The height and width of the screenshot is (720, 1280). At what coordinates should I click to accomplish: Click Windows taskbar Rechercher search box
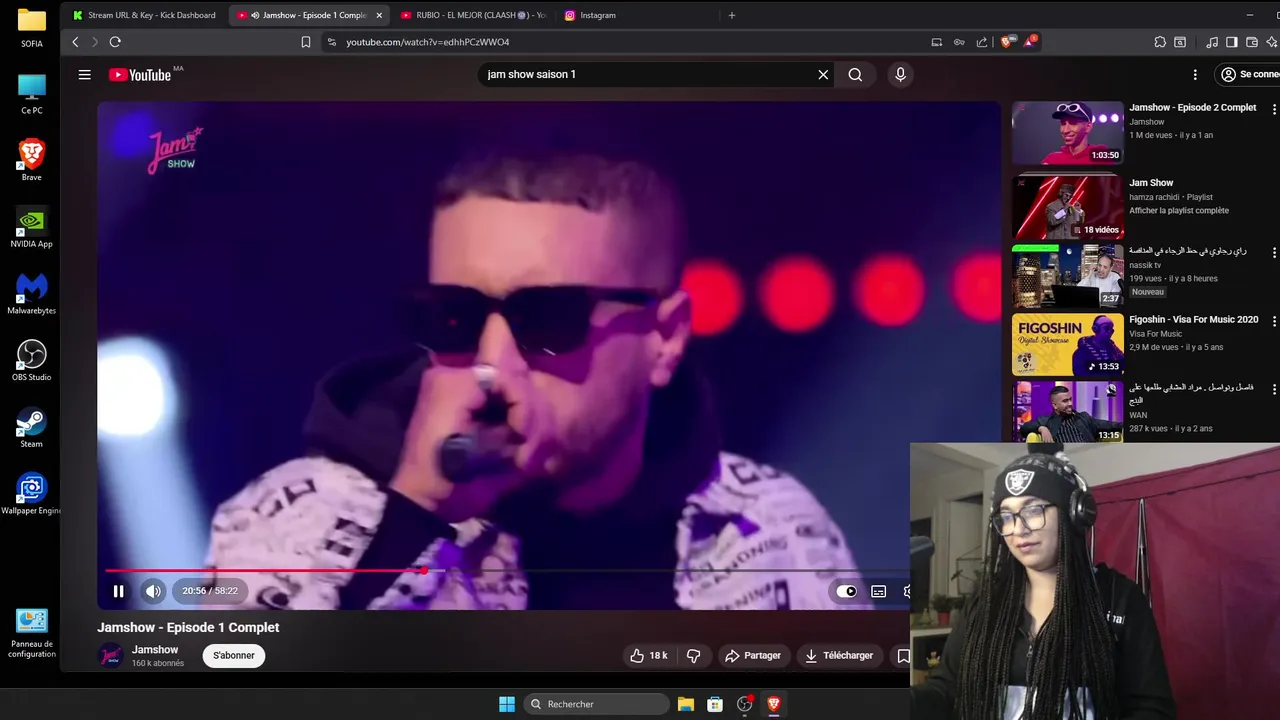coord(596,704)
